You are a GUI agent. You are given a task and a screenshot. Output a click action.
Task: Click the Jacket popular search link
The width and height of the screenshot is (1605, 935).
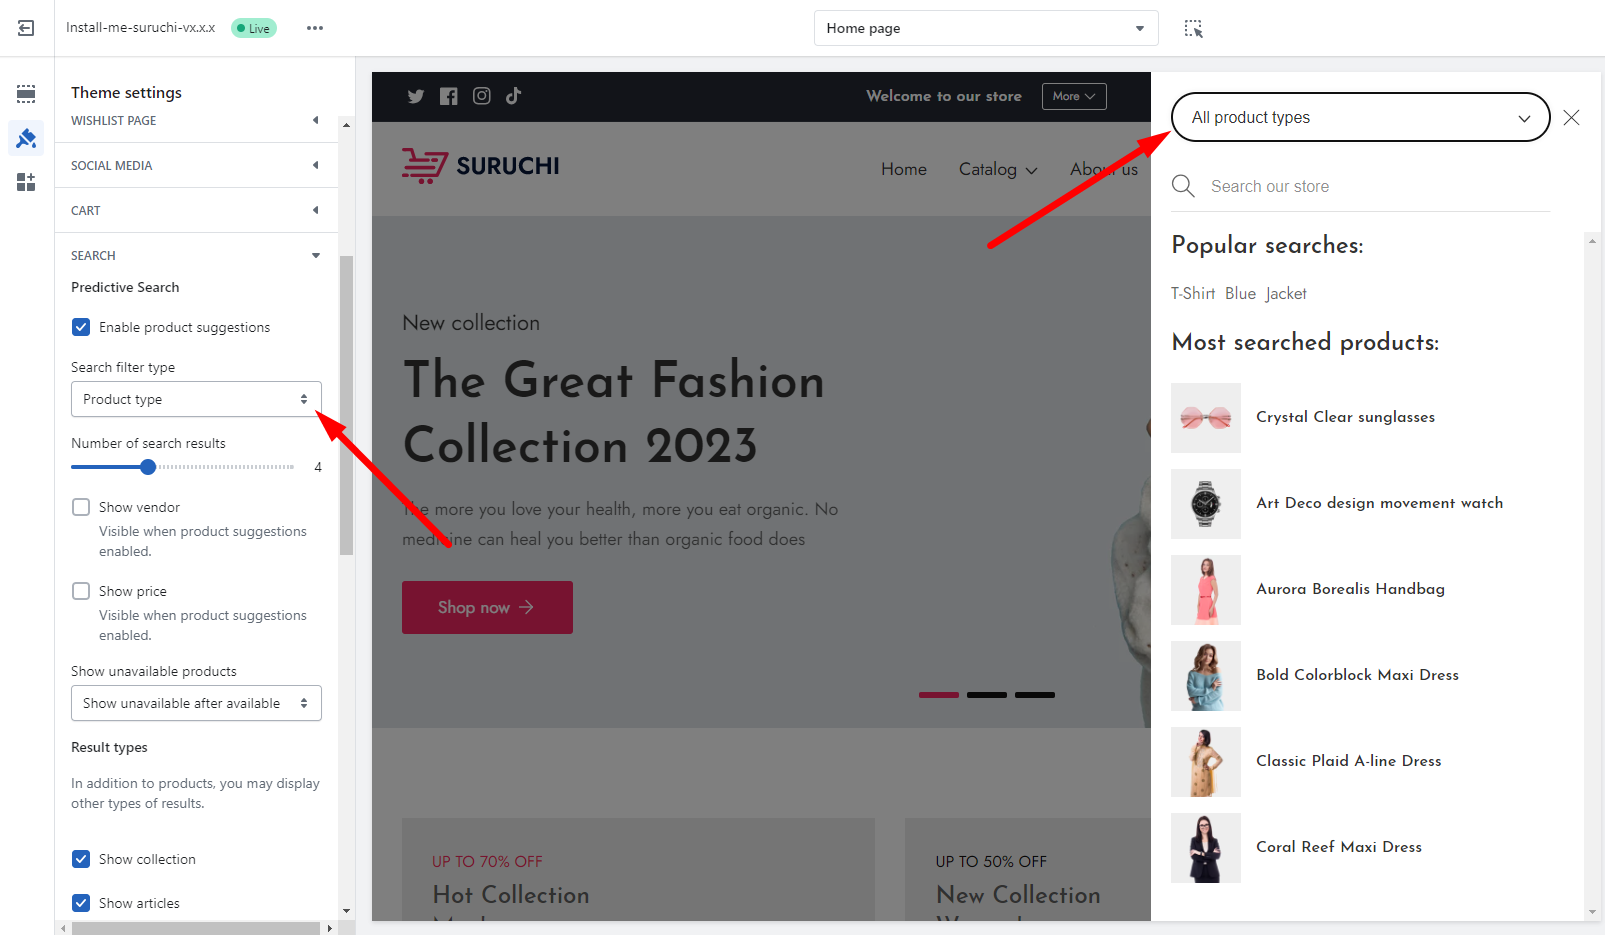pyautogui.click(x=1286, y=294)
